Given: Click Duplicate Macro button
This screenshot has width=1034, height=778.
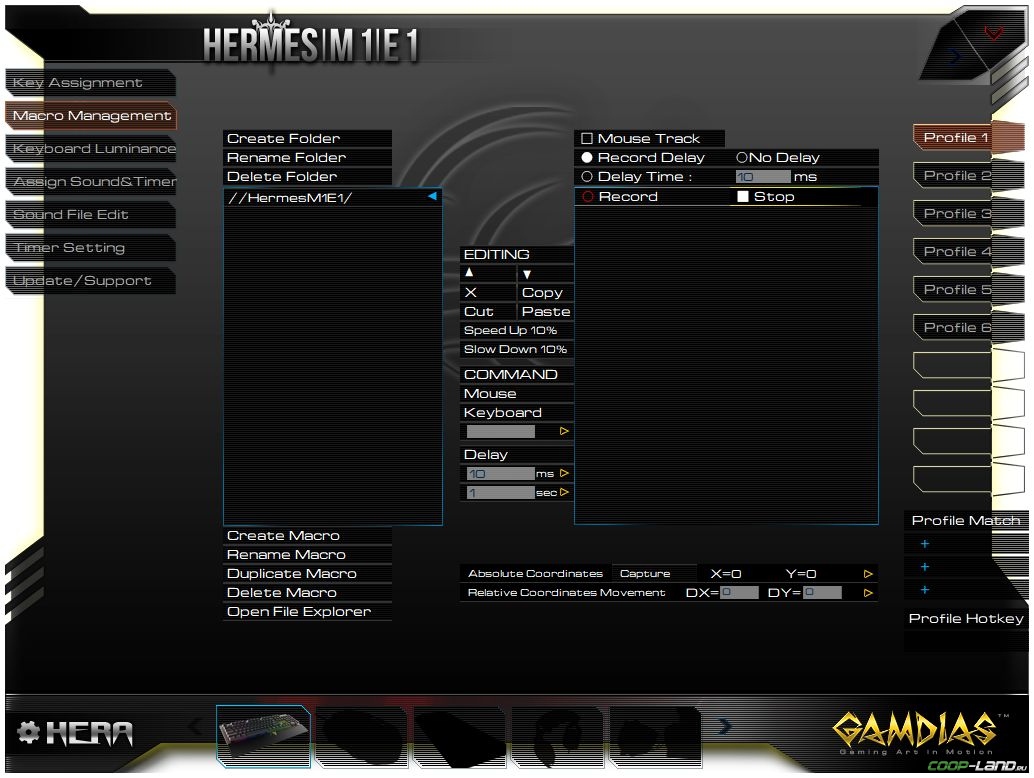Looking at the screenshot, I should pos(307,574).
